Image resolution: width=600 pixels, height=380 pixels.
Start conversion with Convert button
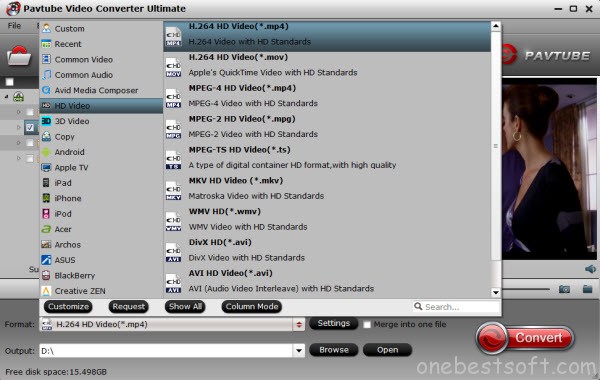[x=525, y=338]
